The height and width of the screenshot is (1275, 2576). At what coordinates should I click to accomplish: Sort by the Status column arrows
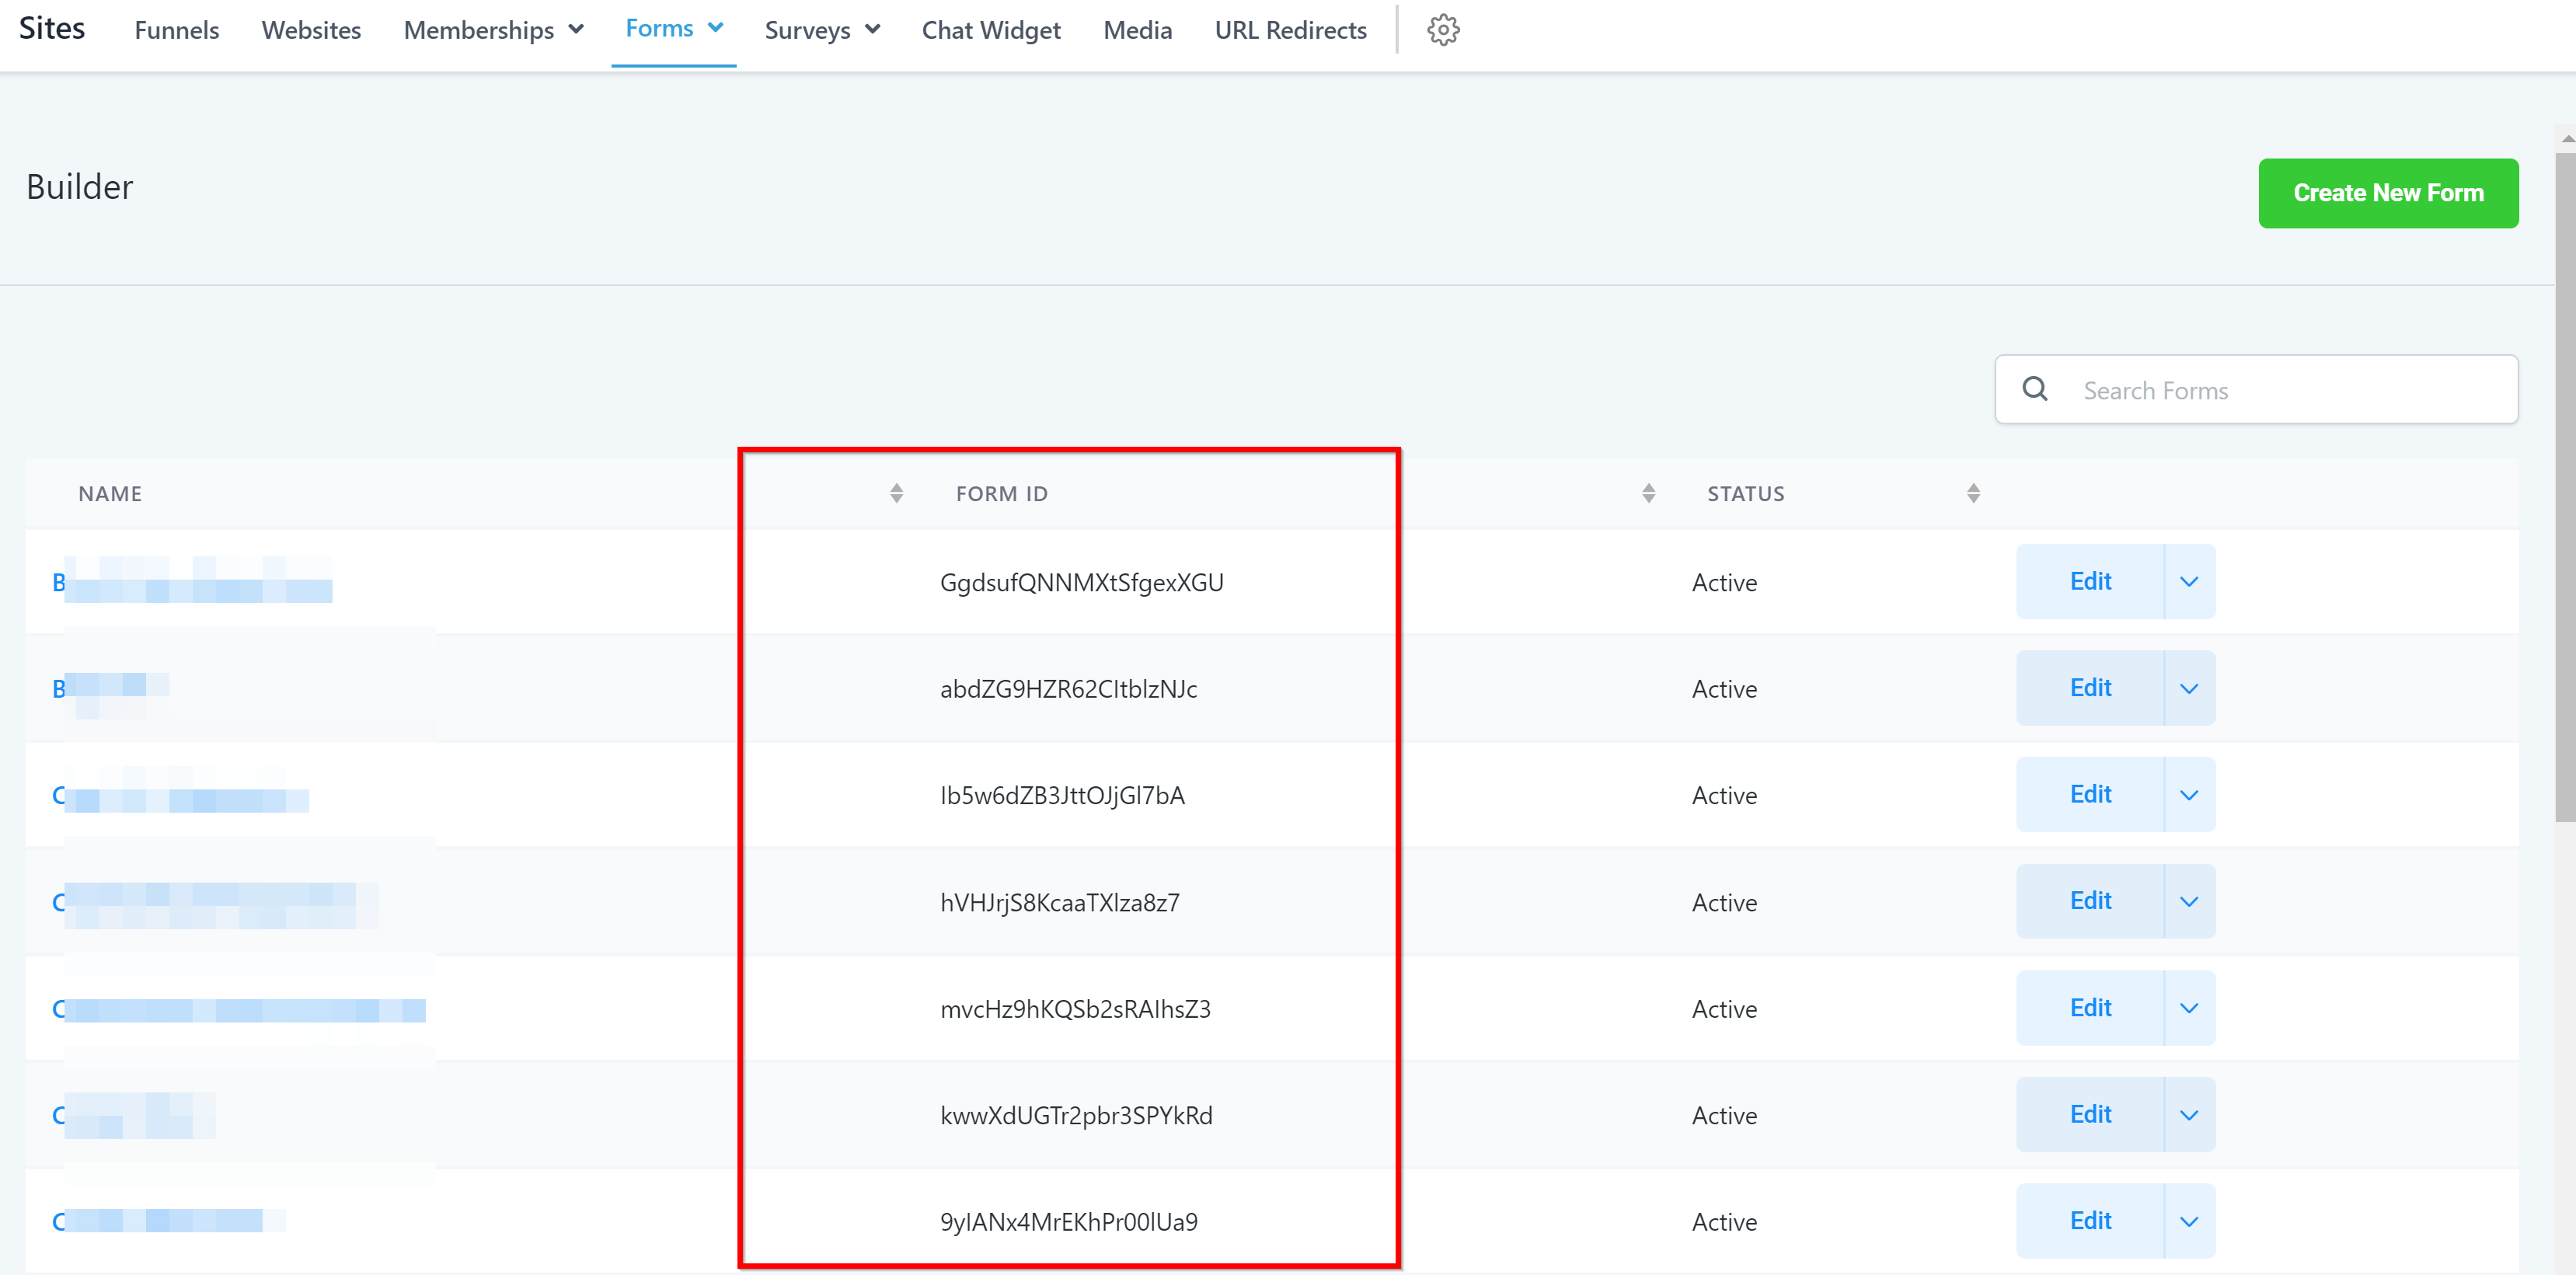[1972, 493]
